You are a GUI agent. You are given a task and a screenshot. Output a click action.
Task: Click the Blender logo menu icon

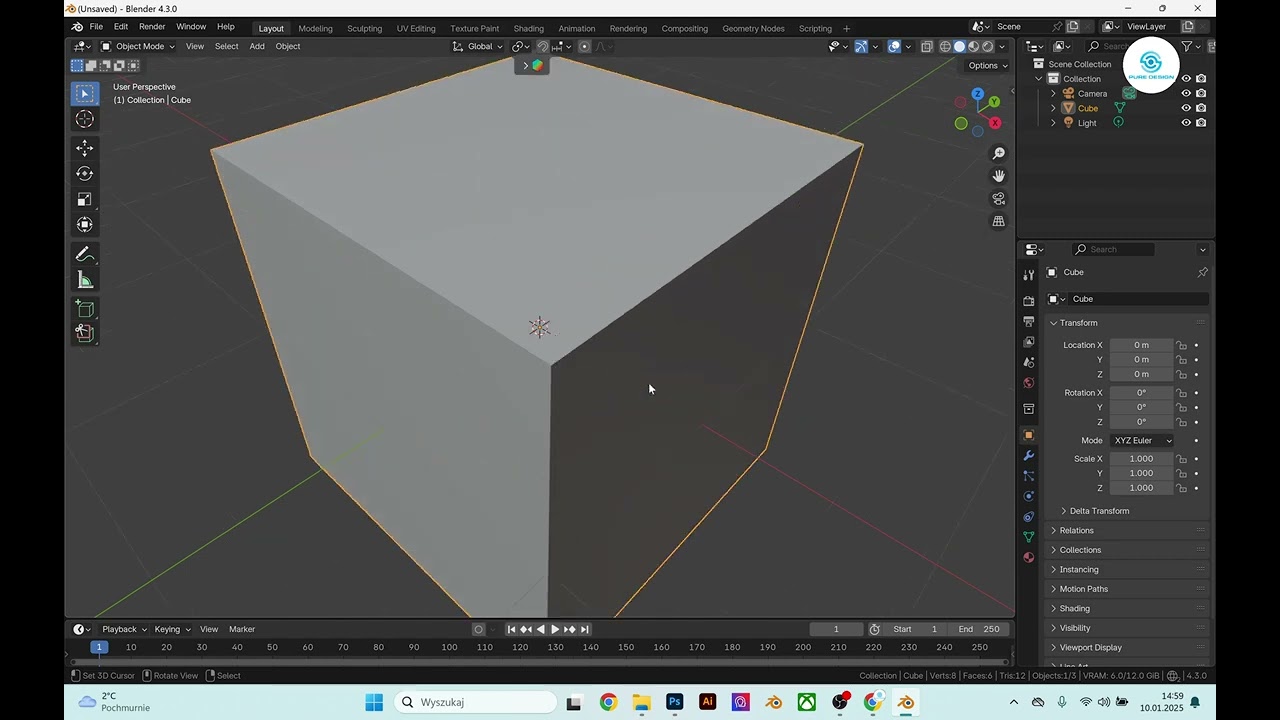tap(77, 27)
